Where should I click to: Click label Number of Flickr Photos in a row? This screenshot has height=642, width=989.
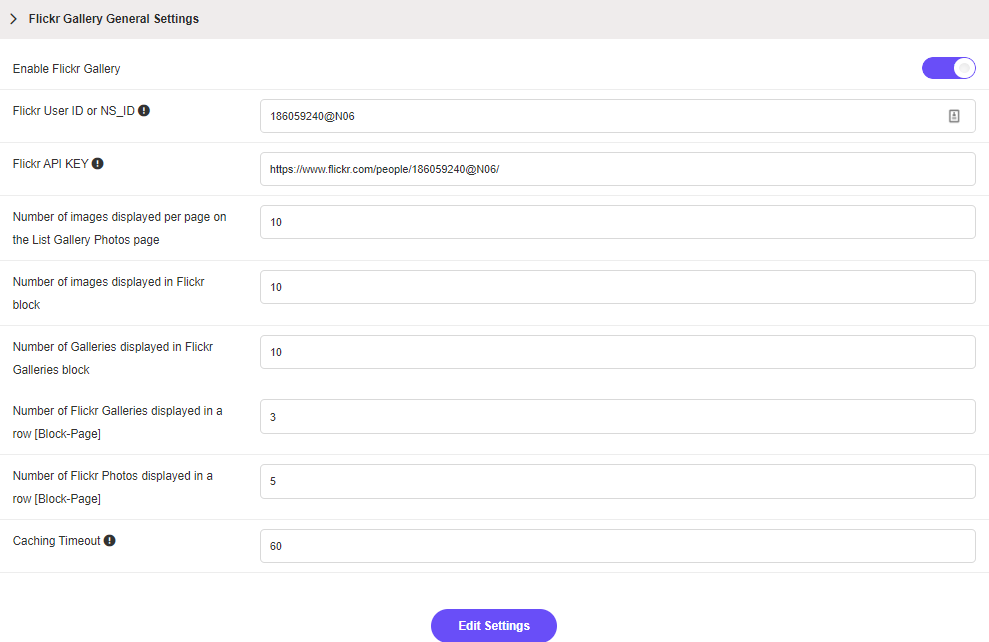click(112, 487)
